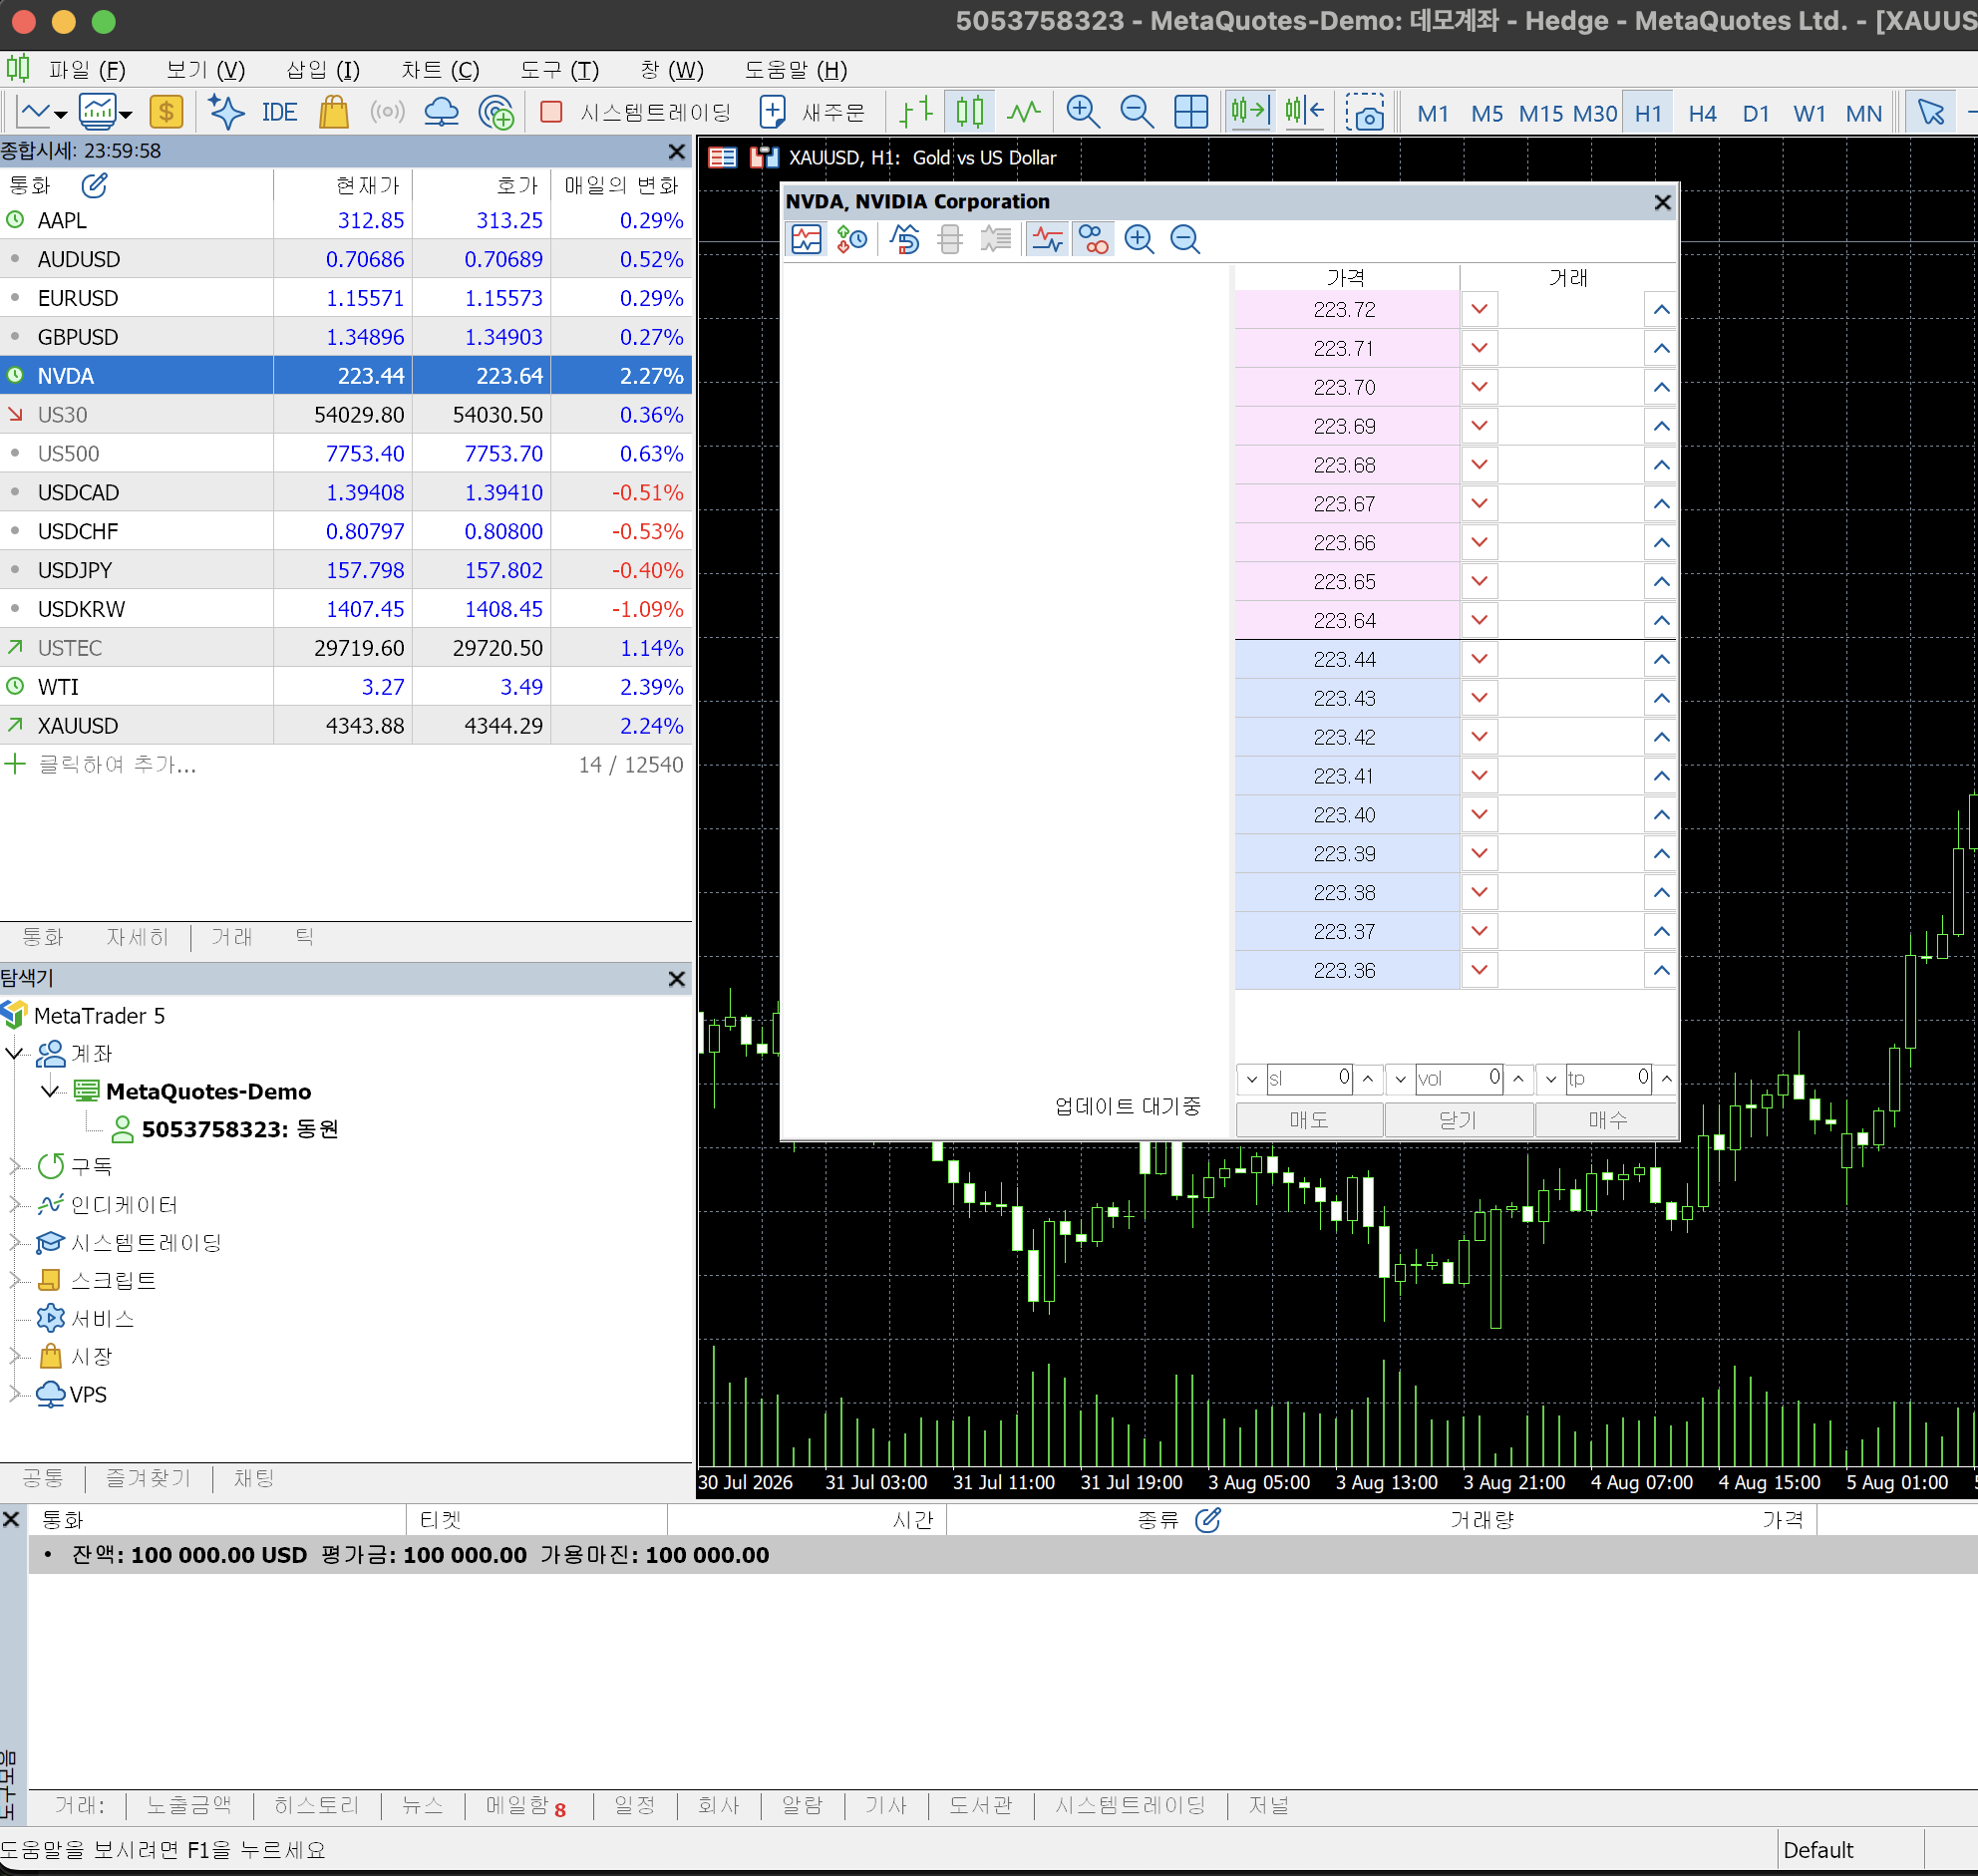
Task: Switch chart to bar chart mode
Action: coord(916,112)
